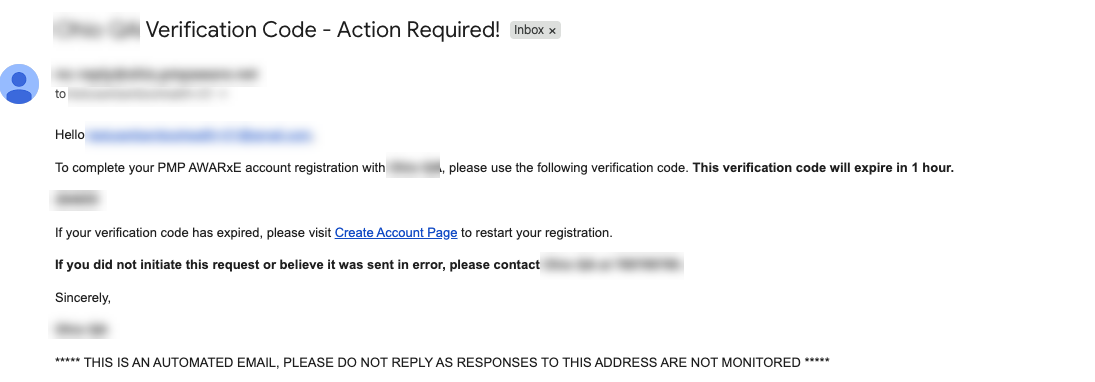Click the 'Hello' greeting word
This screenshot has height=382, width=1095.
70,135
